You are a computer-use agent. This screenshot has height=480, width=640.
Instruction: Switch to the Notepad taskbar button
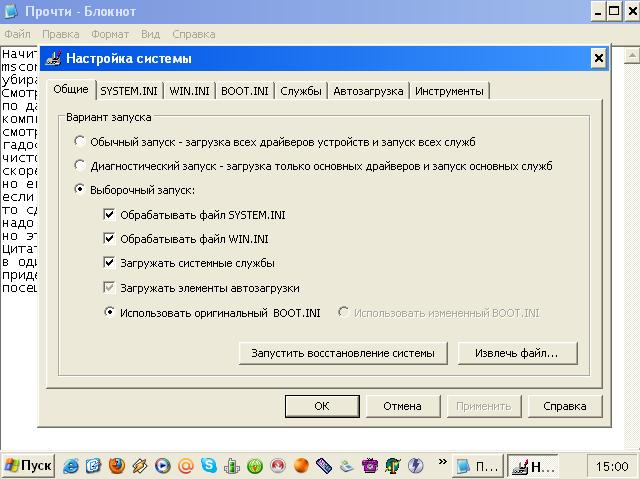(x=476, y=466)
